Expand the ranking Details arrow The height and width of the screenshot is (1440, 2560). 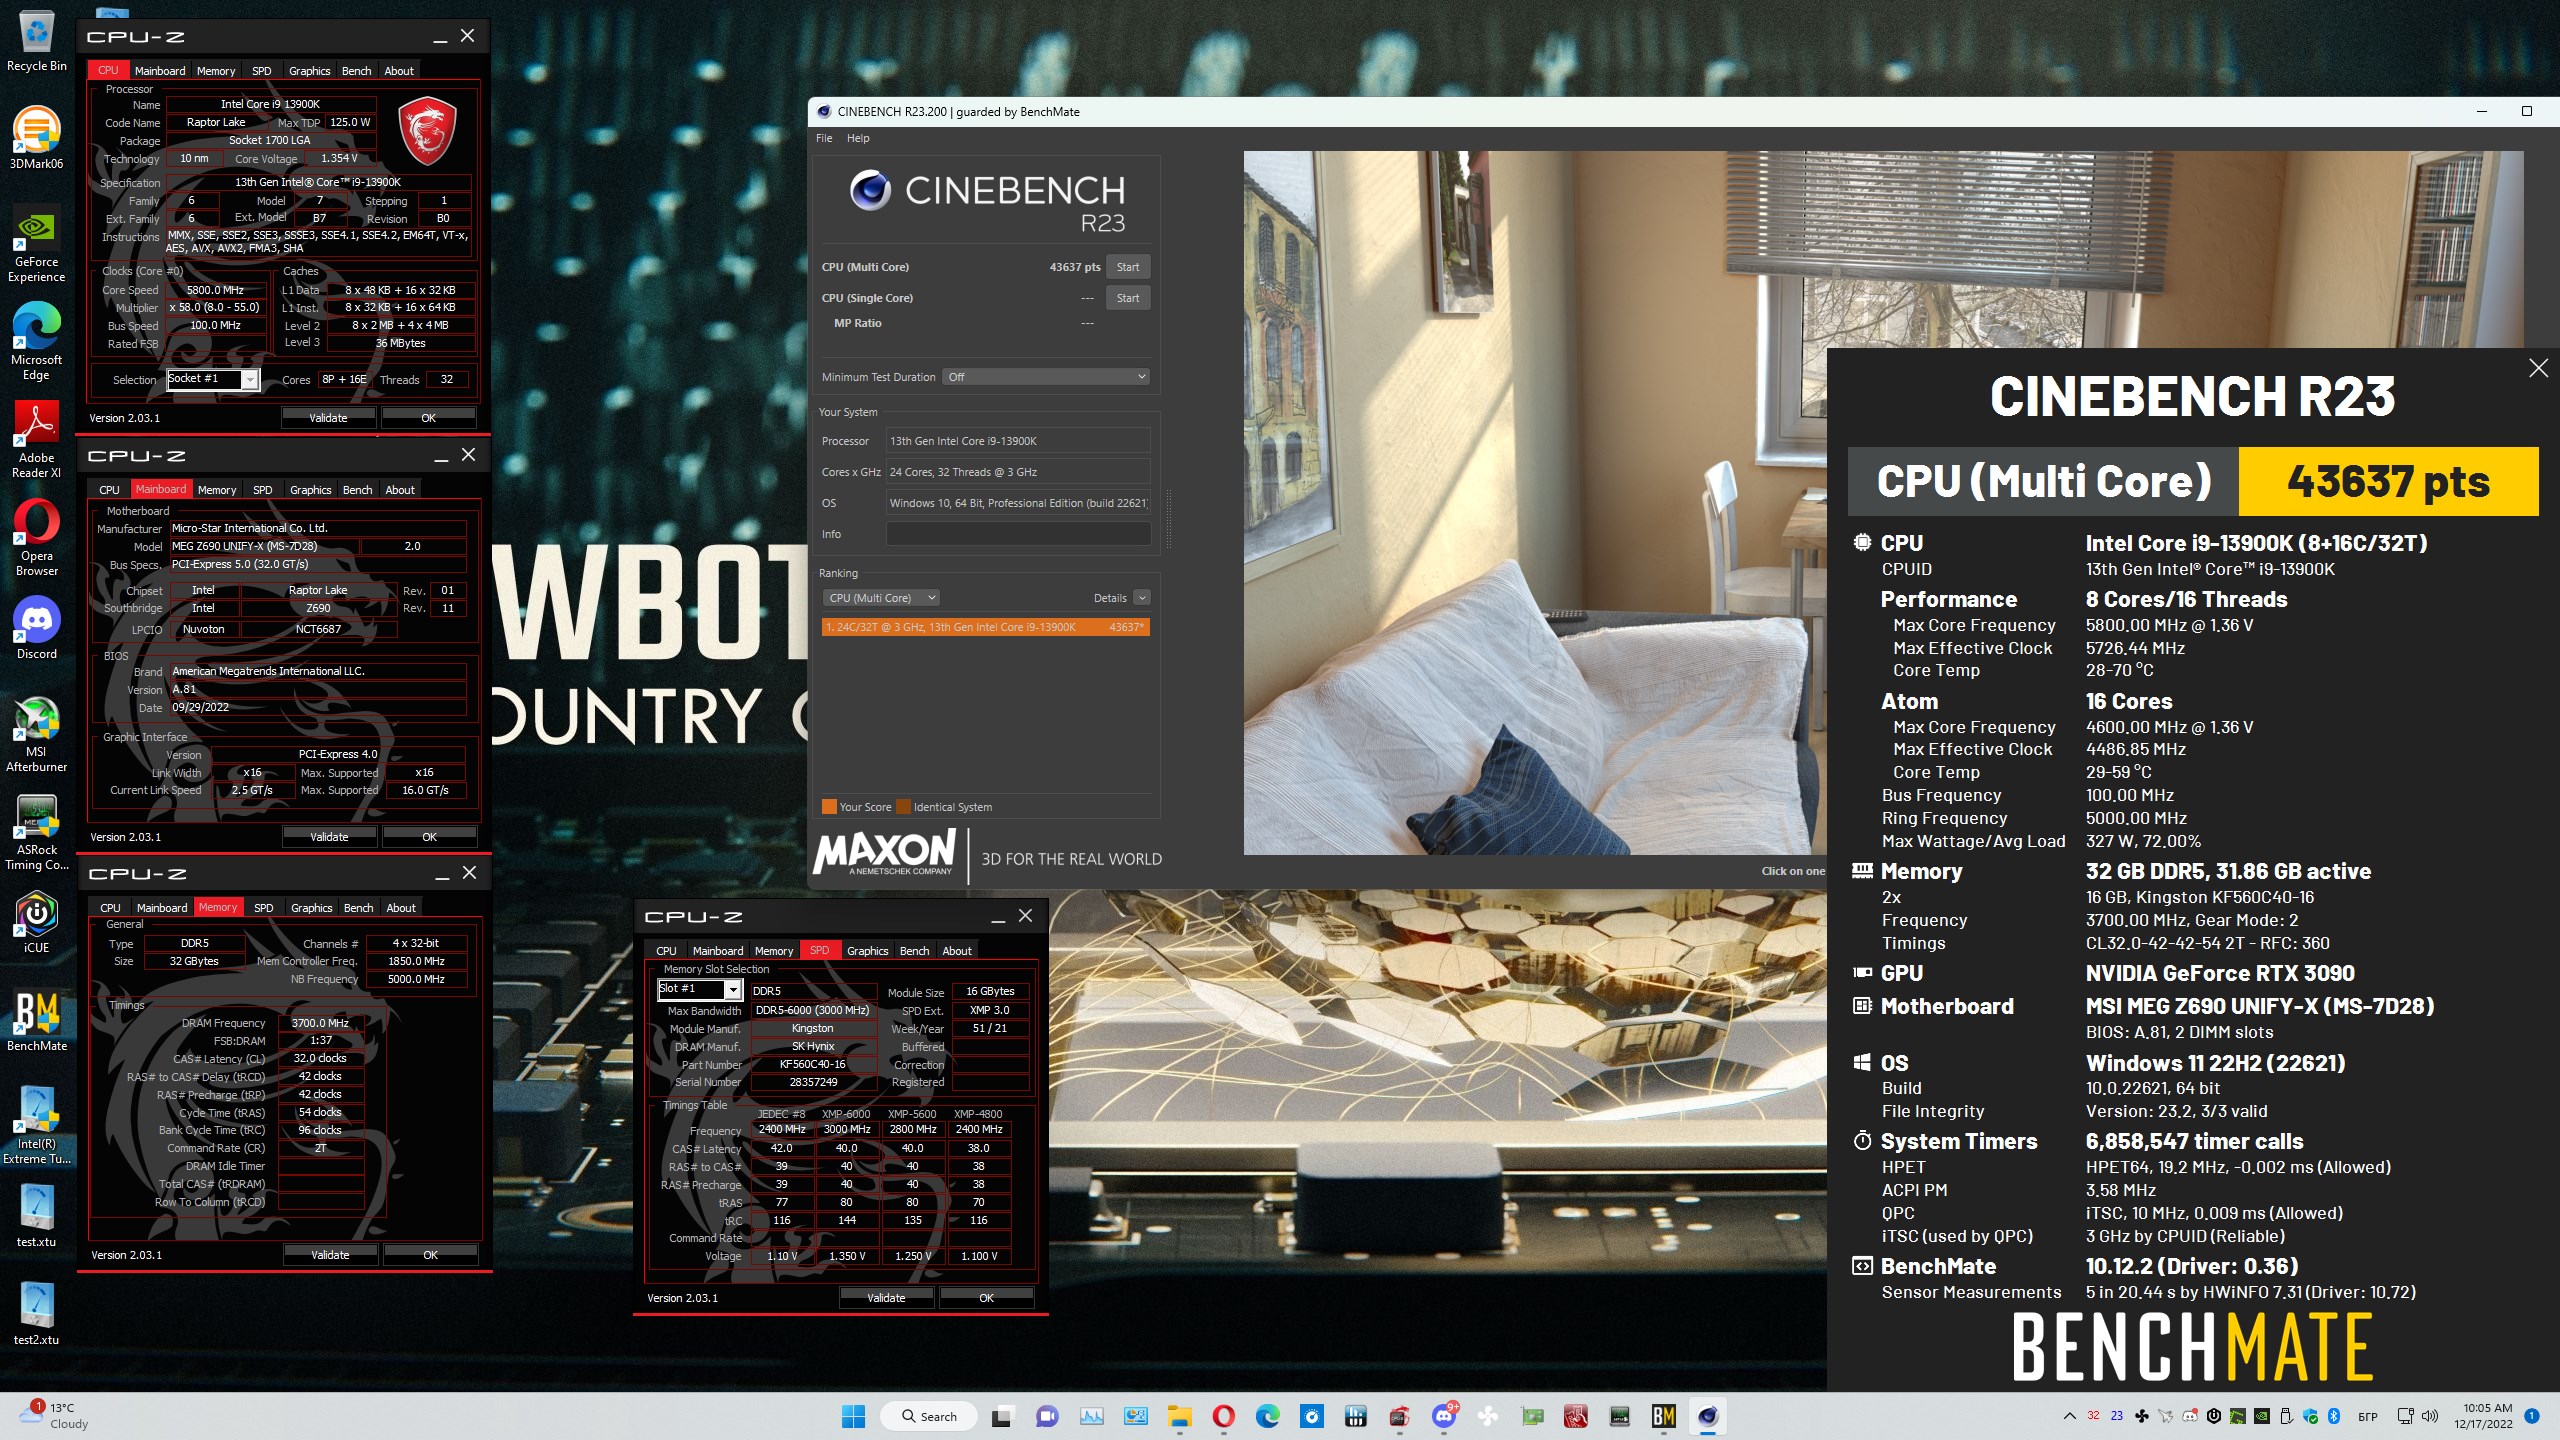[1142, 598]
